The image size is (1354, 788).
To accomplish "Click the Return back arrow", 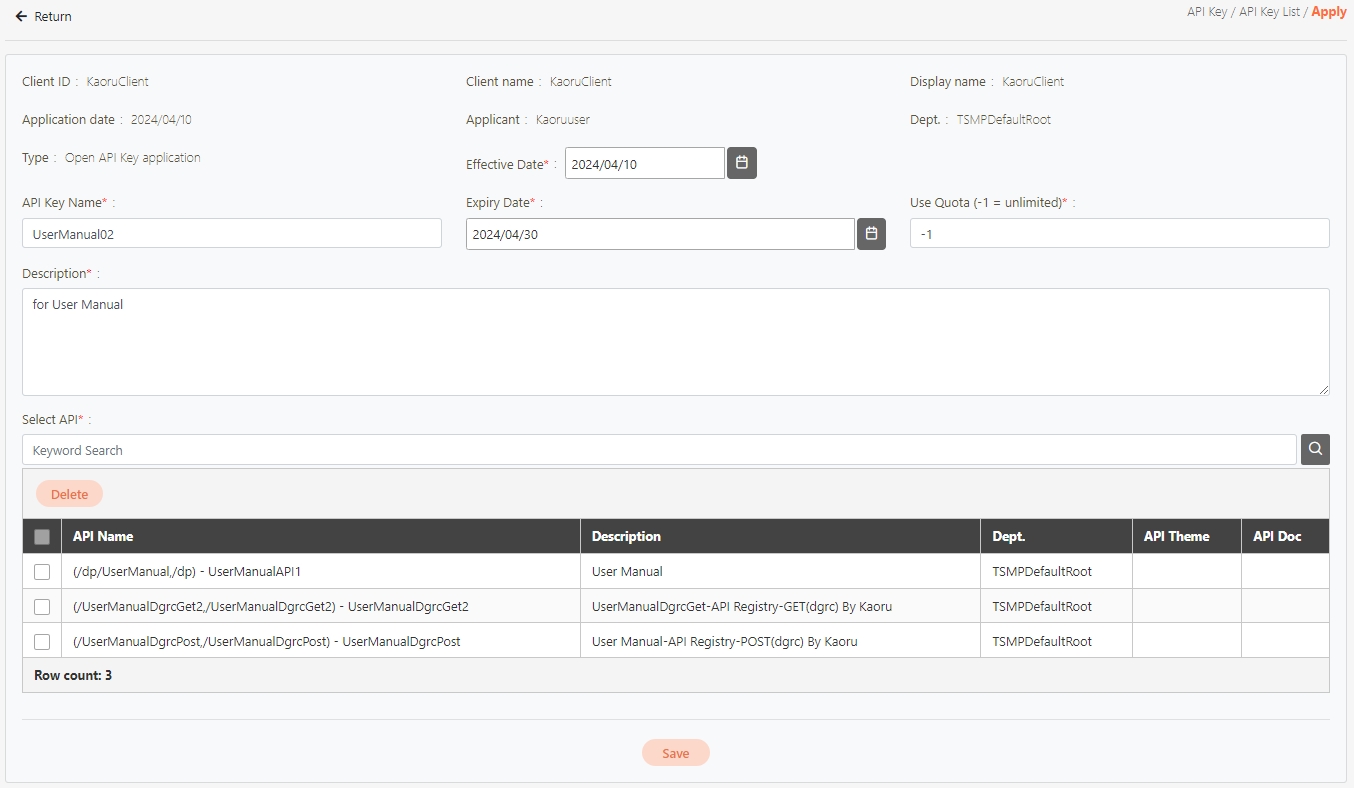I will coord(22,17).
